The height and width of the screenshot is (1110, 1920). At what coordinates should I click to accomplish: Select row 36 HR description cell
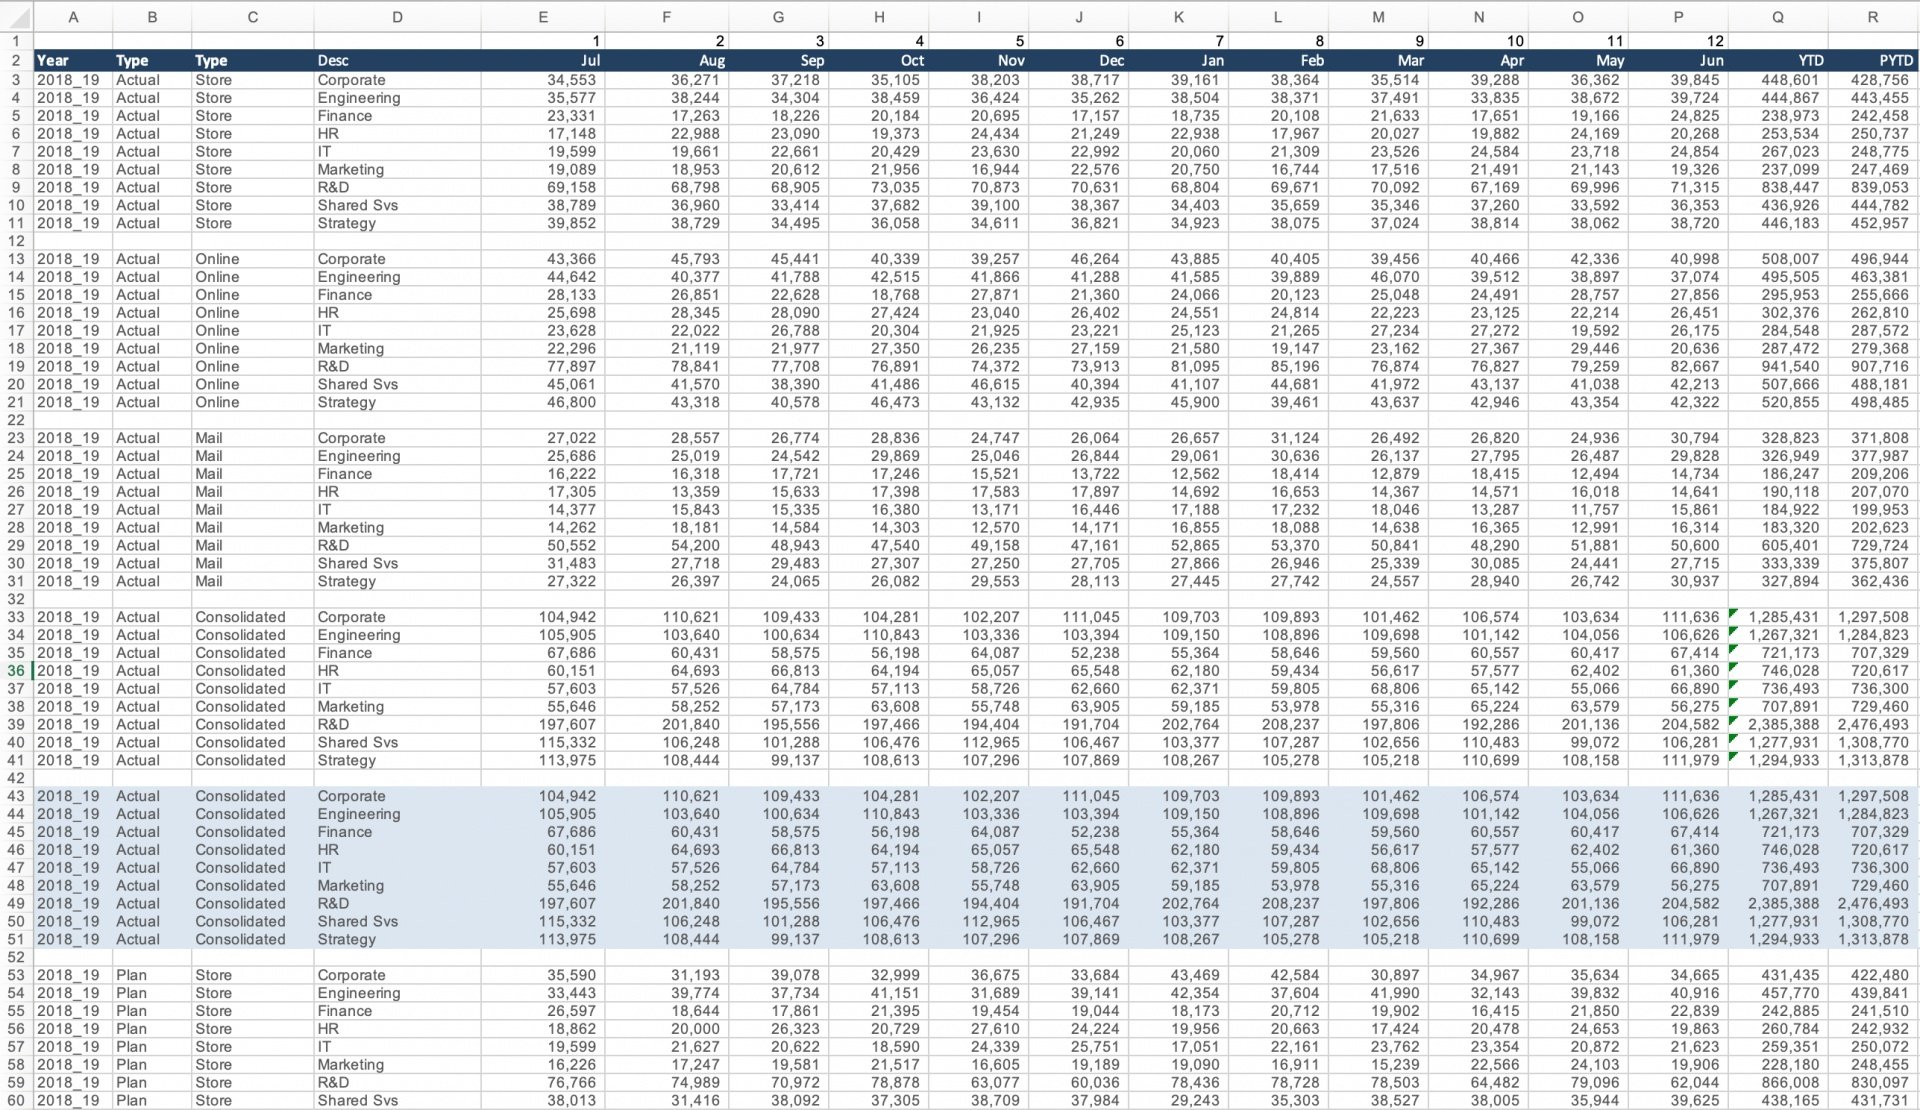pyautogui.click(x=397, y=671)
